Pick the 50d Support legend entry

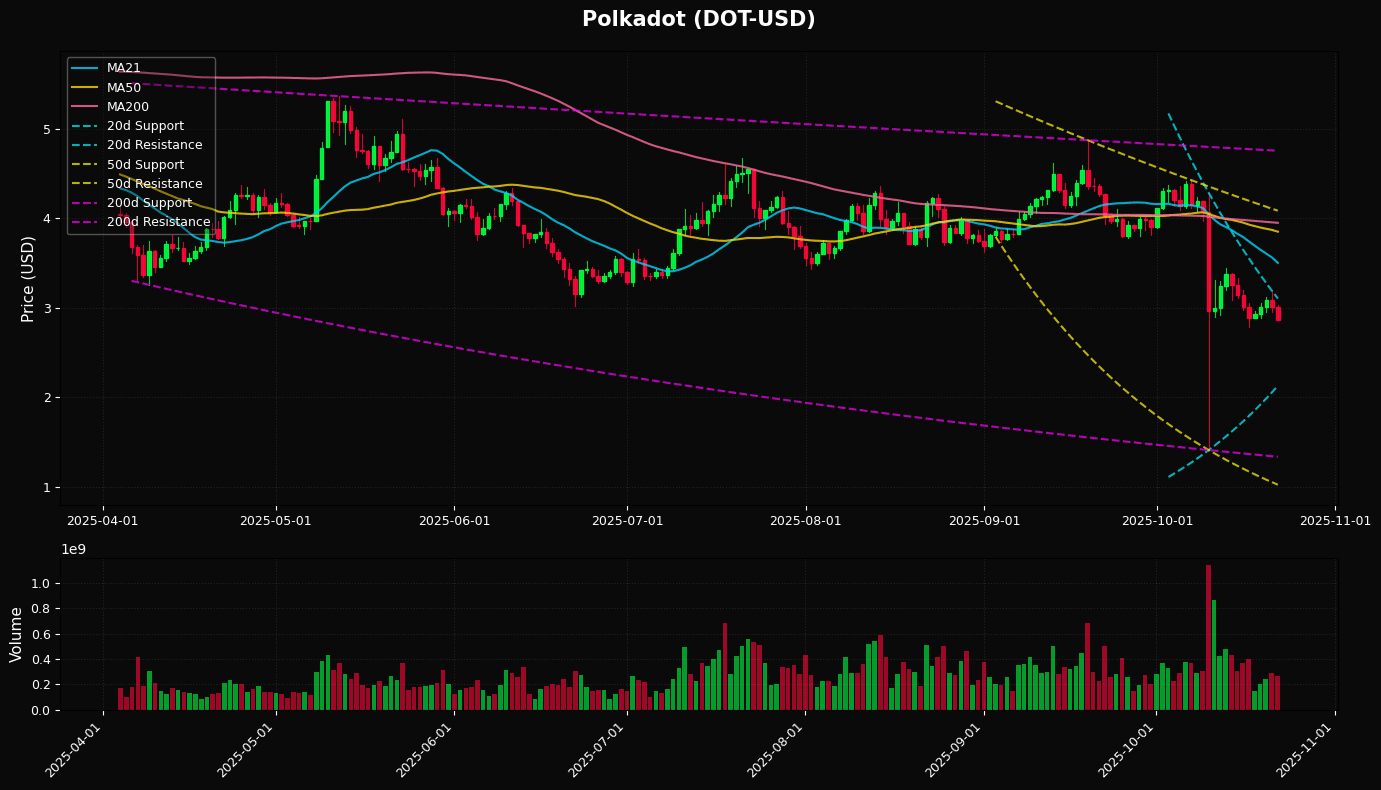pyautogui.click(x=145, y=165)
